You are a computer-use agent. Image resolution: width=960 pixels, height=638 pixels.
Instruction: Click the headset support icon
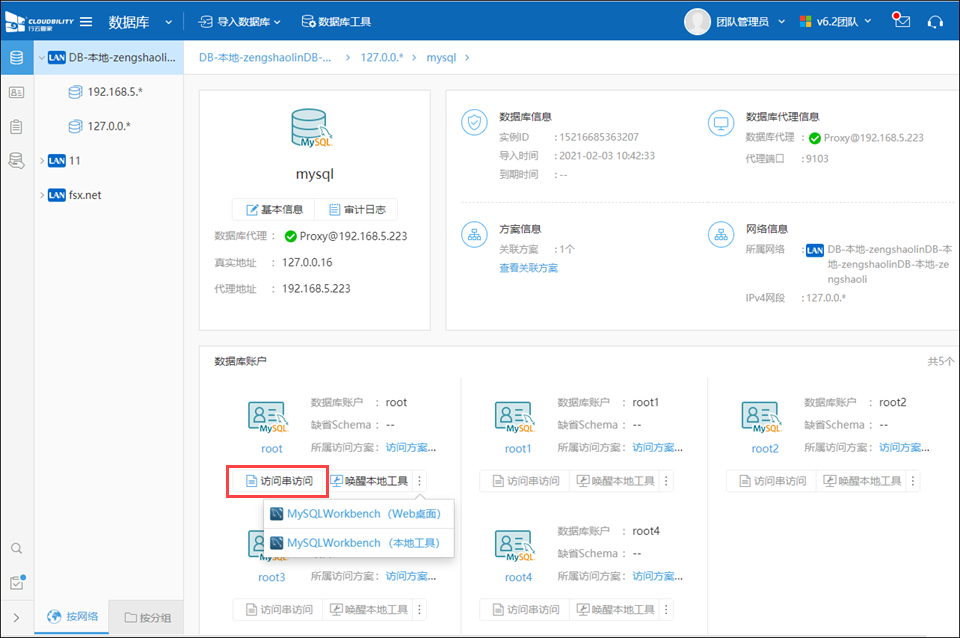coord(936,21)
